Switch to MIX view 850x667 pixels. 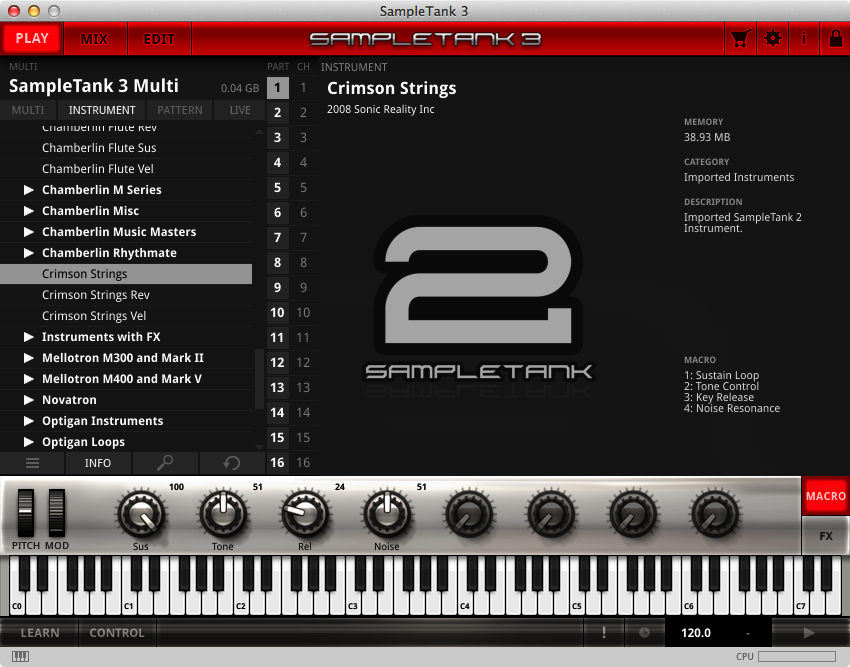point(95,39)
